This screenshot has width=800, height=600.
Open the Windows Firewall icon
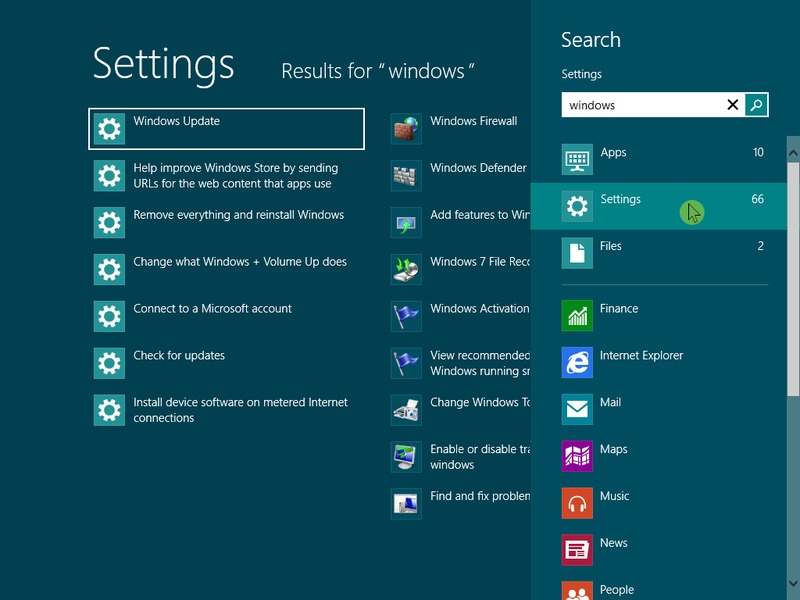tap(406, 129)
